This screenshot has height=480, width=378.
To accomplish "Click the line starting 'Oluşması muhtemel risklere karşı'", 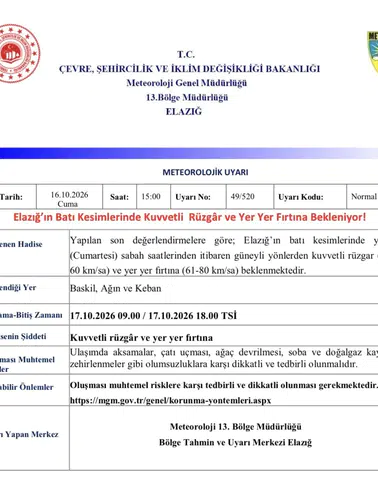I will tap(224, 385).
